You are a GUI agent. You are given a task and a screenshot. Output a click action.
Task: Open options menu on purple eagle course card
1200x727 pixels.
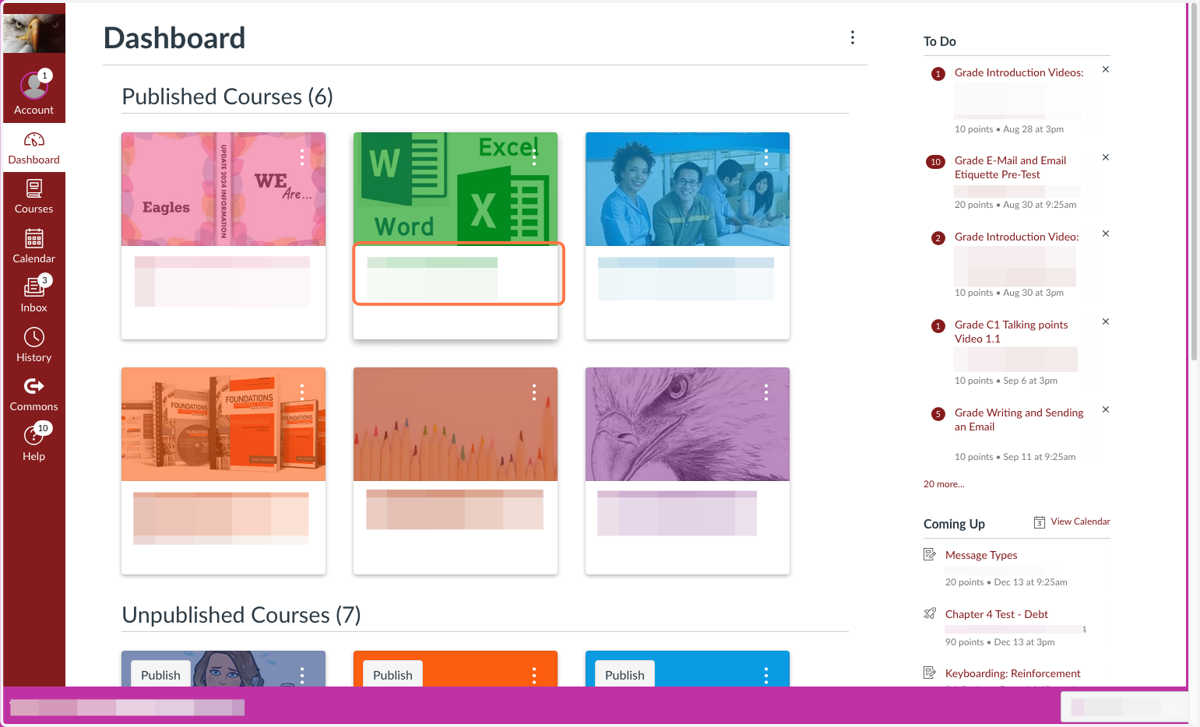(766, 392)
